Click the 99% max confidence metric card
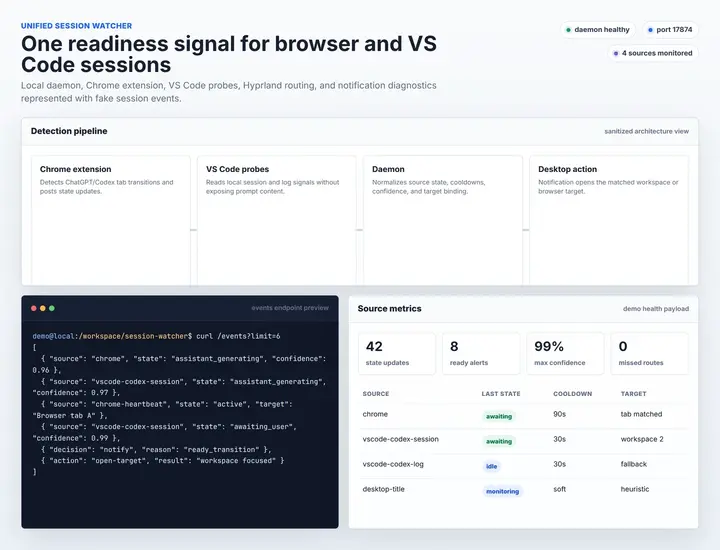The width and height of the screenshot is (720, 550). coord(565,354)
